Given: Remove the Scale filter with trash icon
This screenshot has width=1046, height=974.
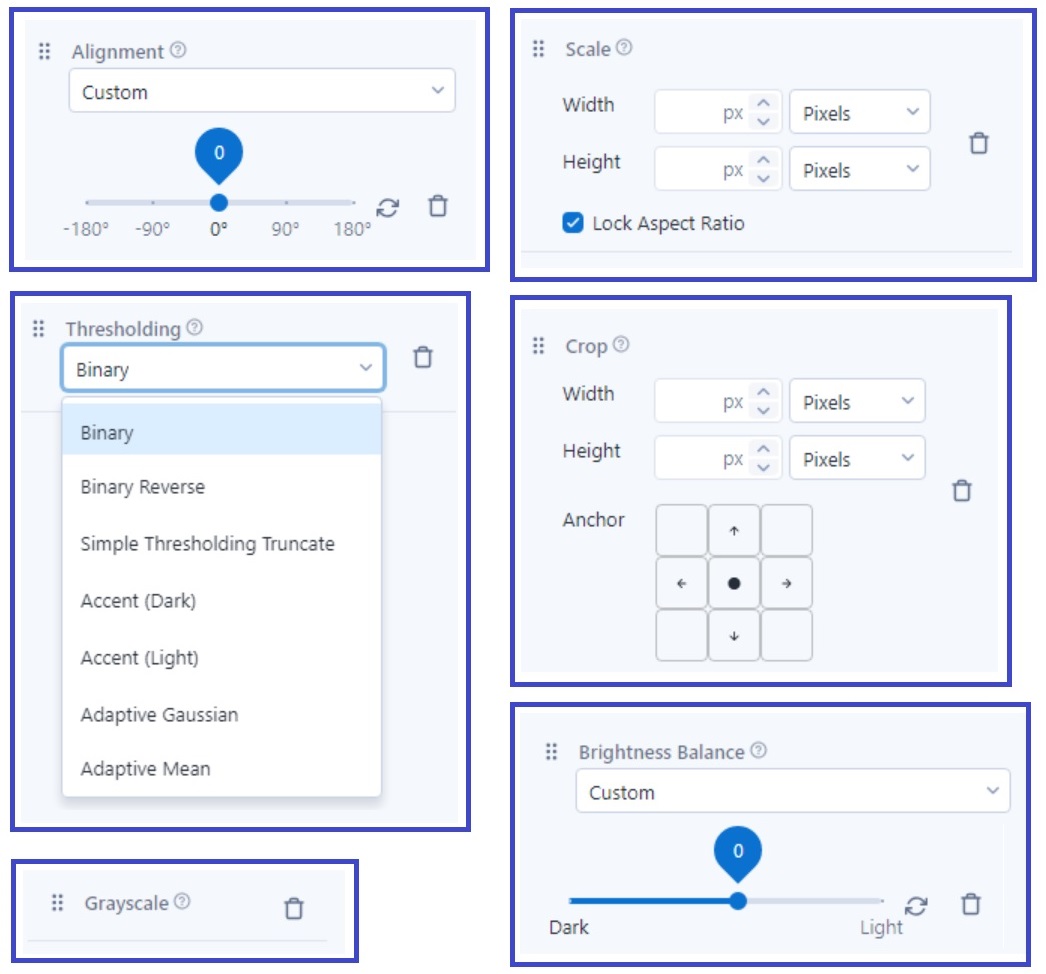Looking at the screenshot, I should click(x=976, y=141).
